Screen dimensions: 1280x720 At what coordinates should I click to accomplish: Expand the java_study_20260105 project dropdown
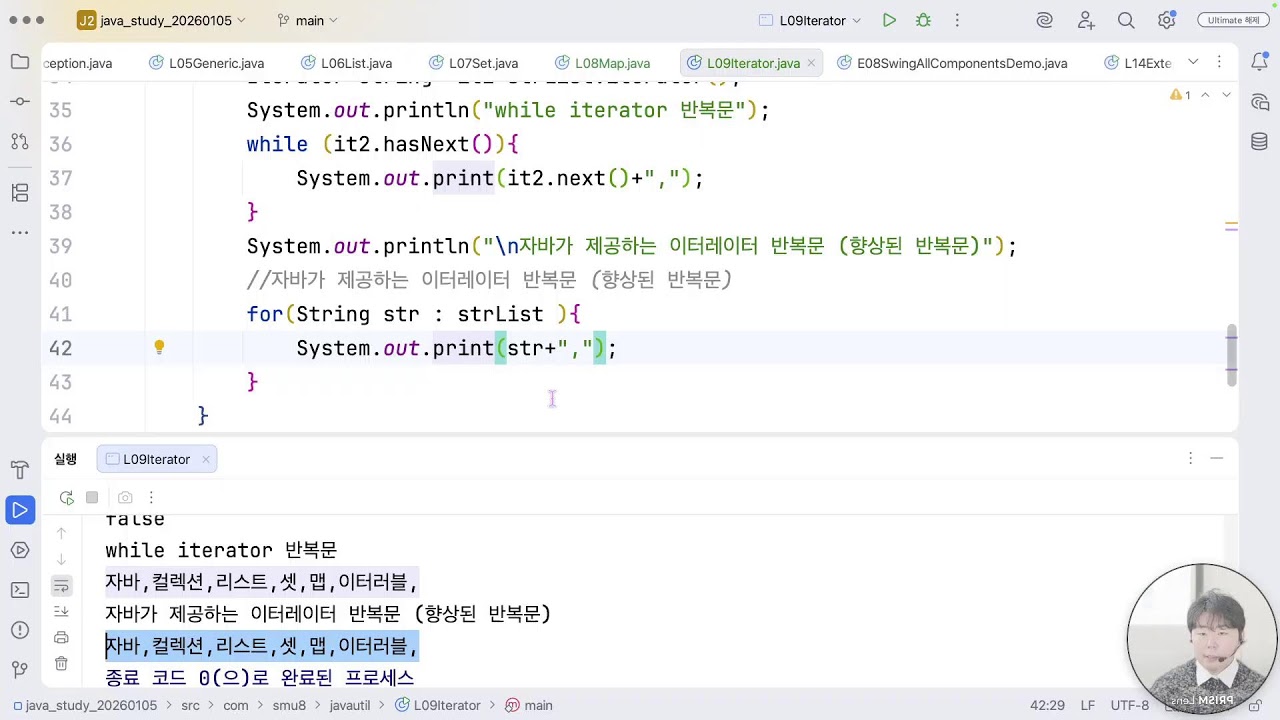(162, 20)
